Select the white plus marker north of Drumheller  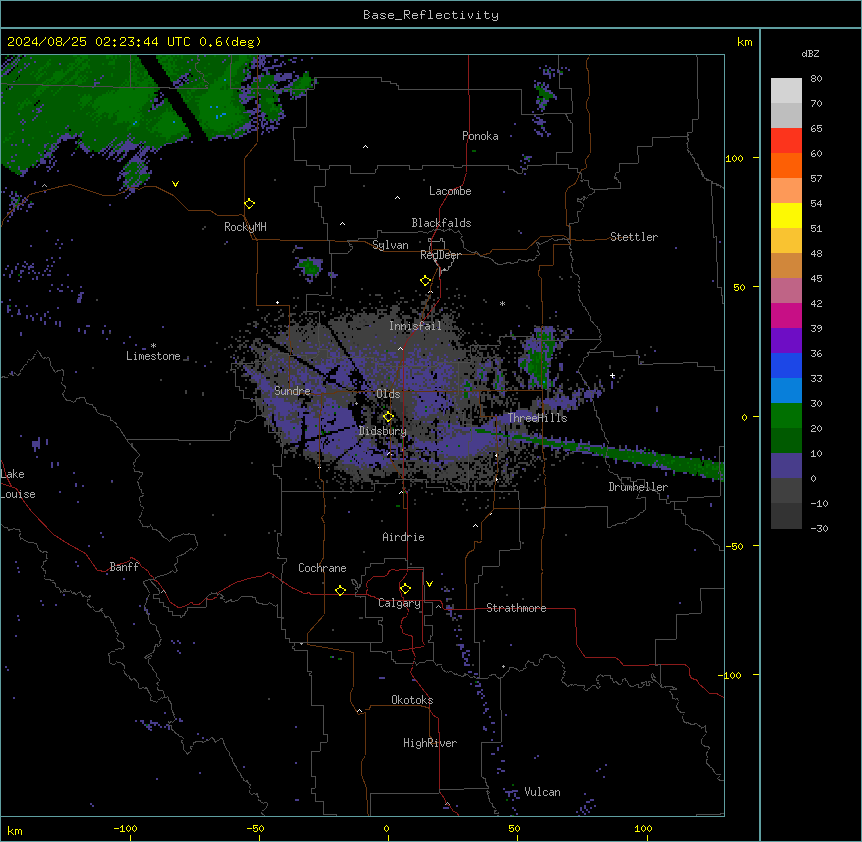pyautogui.click(x=612, y=376)
